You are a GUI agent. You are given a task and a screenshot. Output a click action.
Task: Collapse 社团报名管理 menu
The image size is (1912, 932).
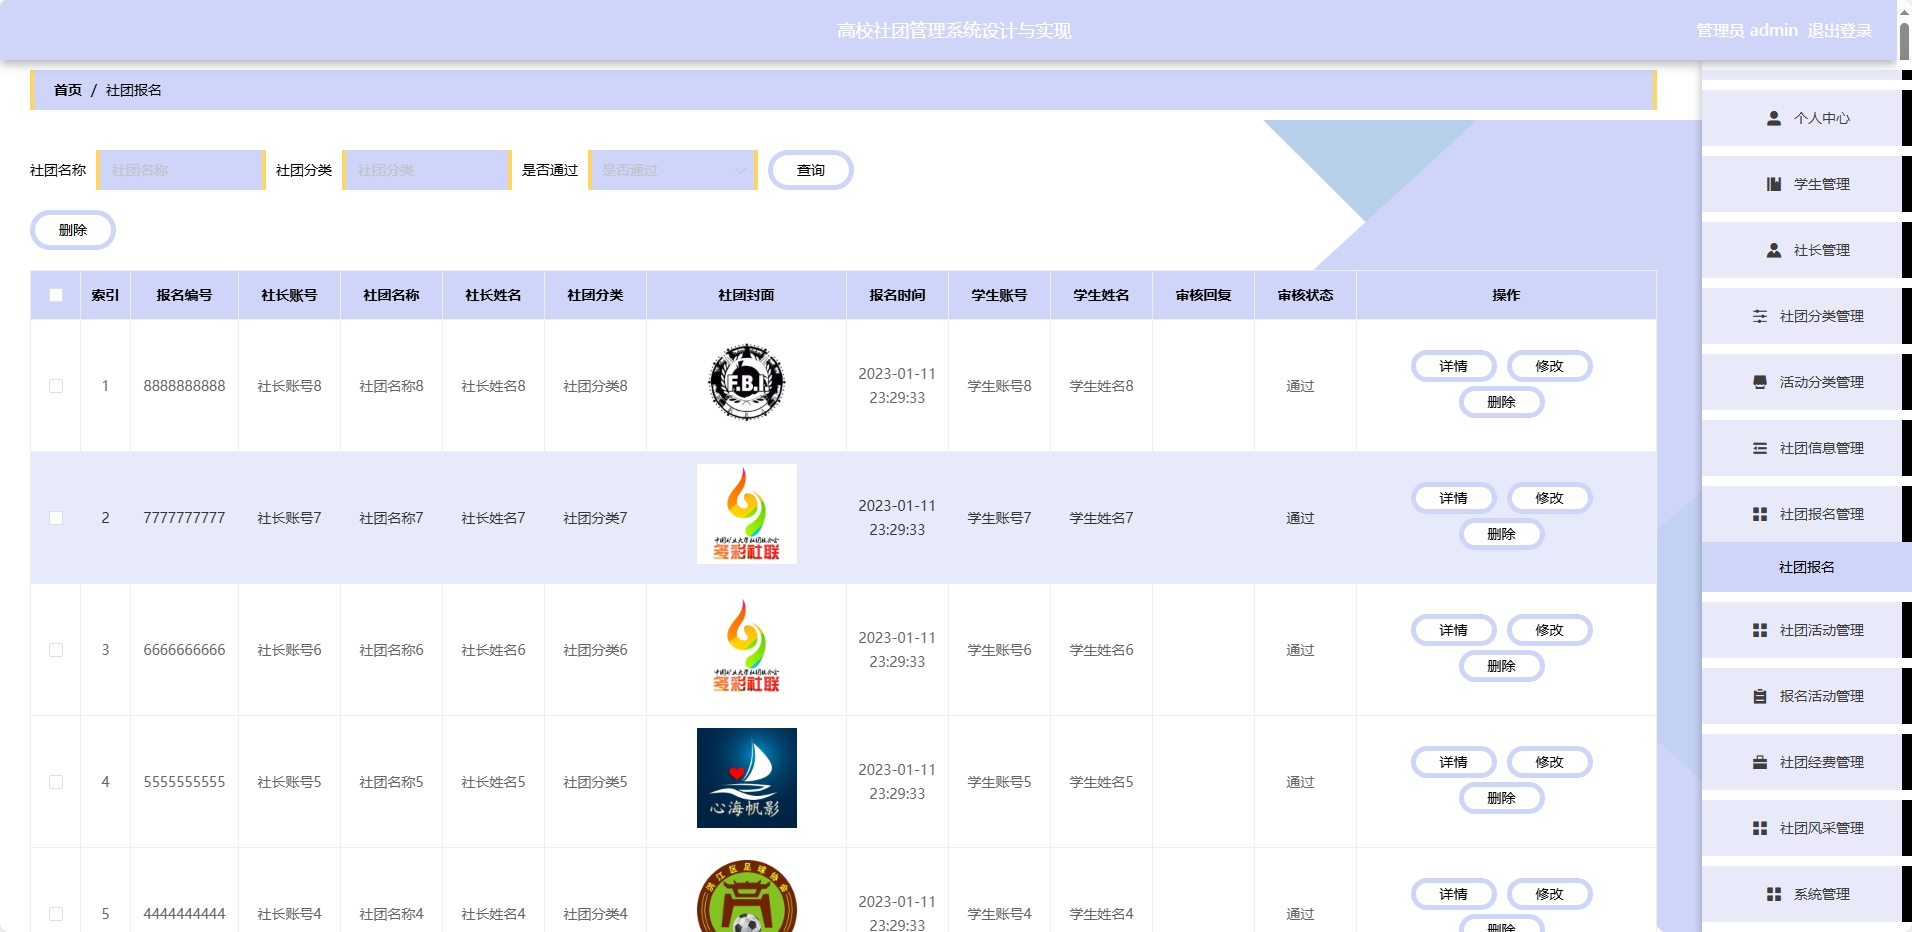1807,514
